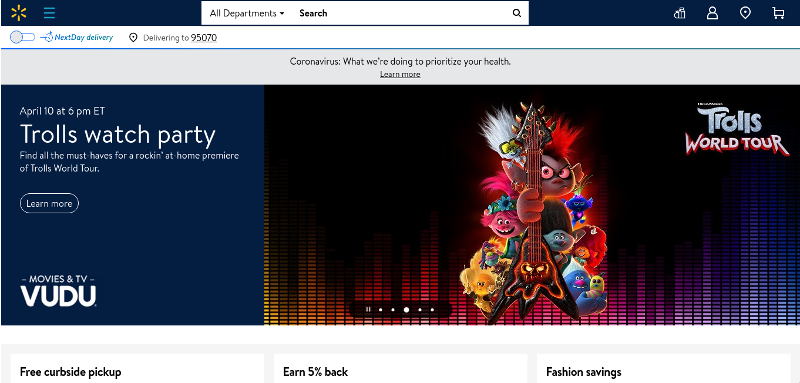Click Learn more on Trolls watch party
Viewport: 800px width, 383px height.
[x=49, y=203]
